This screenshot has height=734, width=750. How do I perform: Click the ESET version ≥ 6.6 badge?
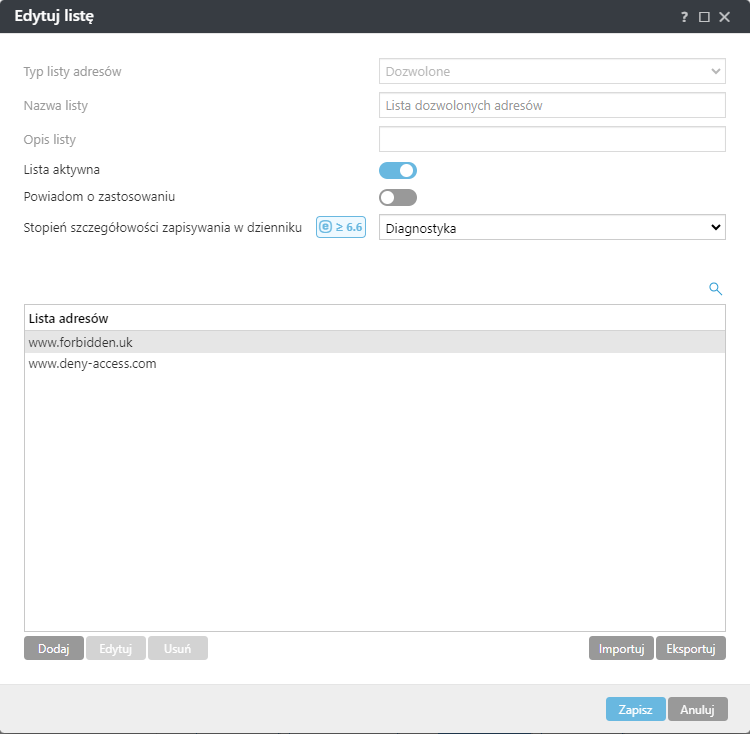pyautogui.click(x=341, y=227)
